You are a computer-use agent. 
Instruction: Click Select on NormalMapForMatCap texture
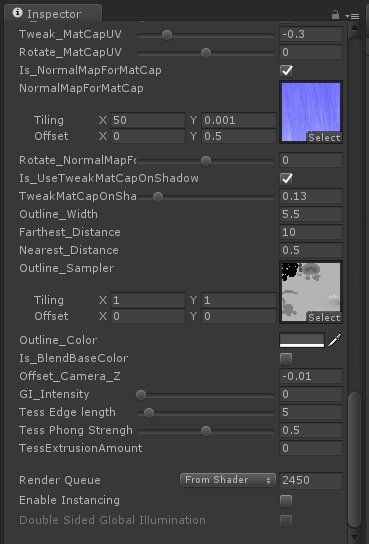pyautogui.click(x=324, y=137)
